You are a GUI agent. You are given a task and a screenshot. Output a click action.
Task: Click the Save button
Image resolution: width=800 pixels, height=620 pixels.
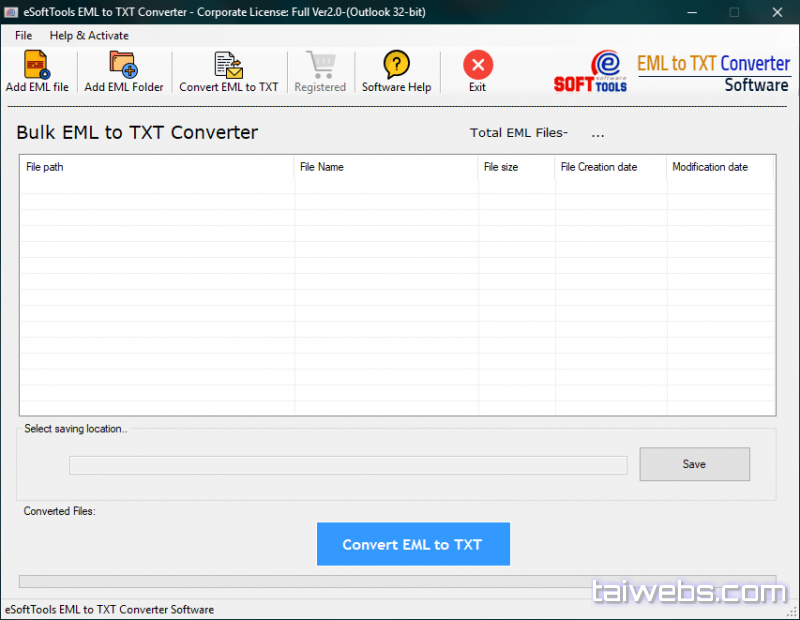pyautogui.click(x=694, y=464)
